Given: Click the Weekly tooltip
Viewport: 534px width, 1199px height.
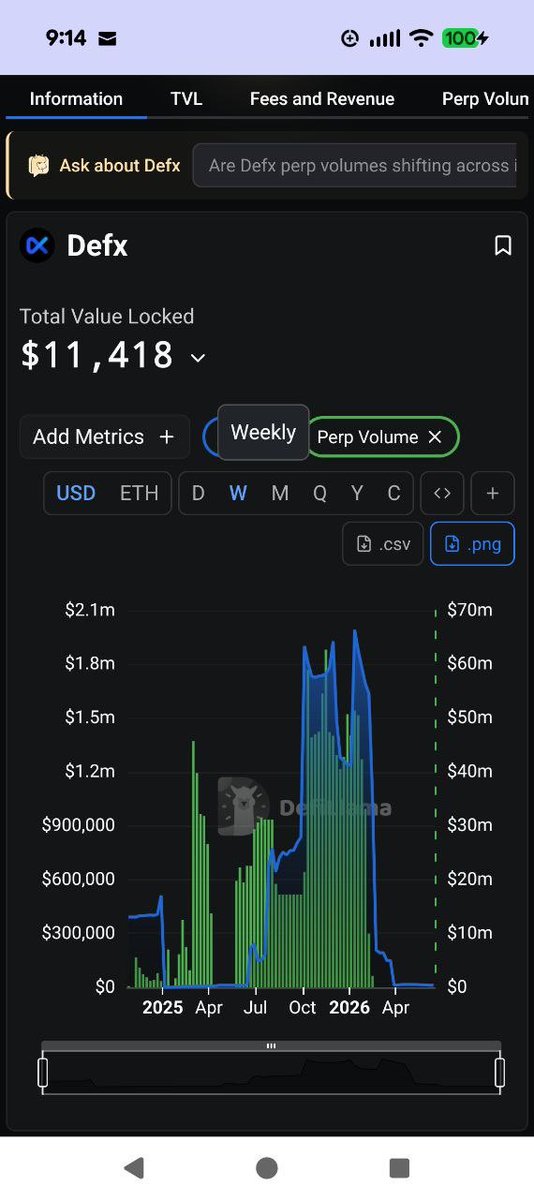Looking at the screenshot, I should click(263, 432).
